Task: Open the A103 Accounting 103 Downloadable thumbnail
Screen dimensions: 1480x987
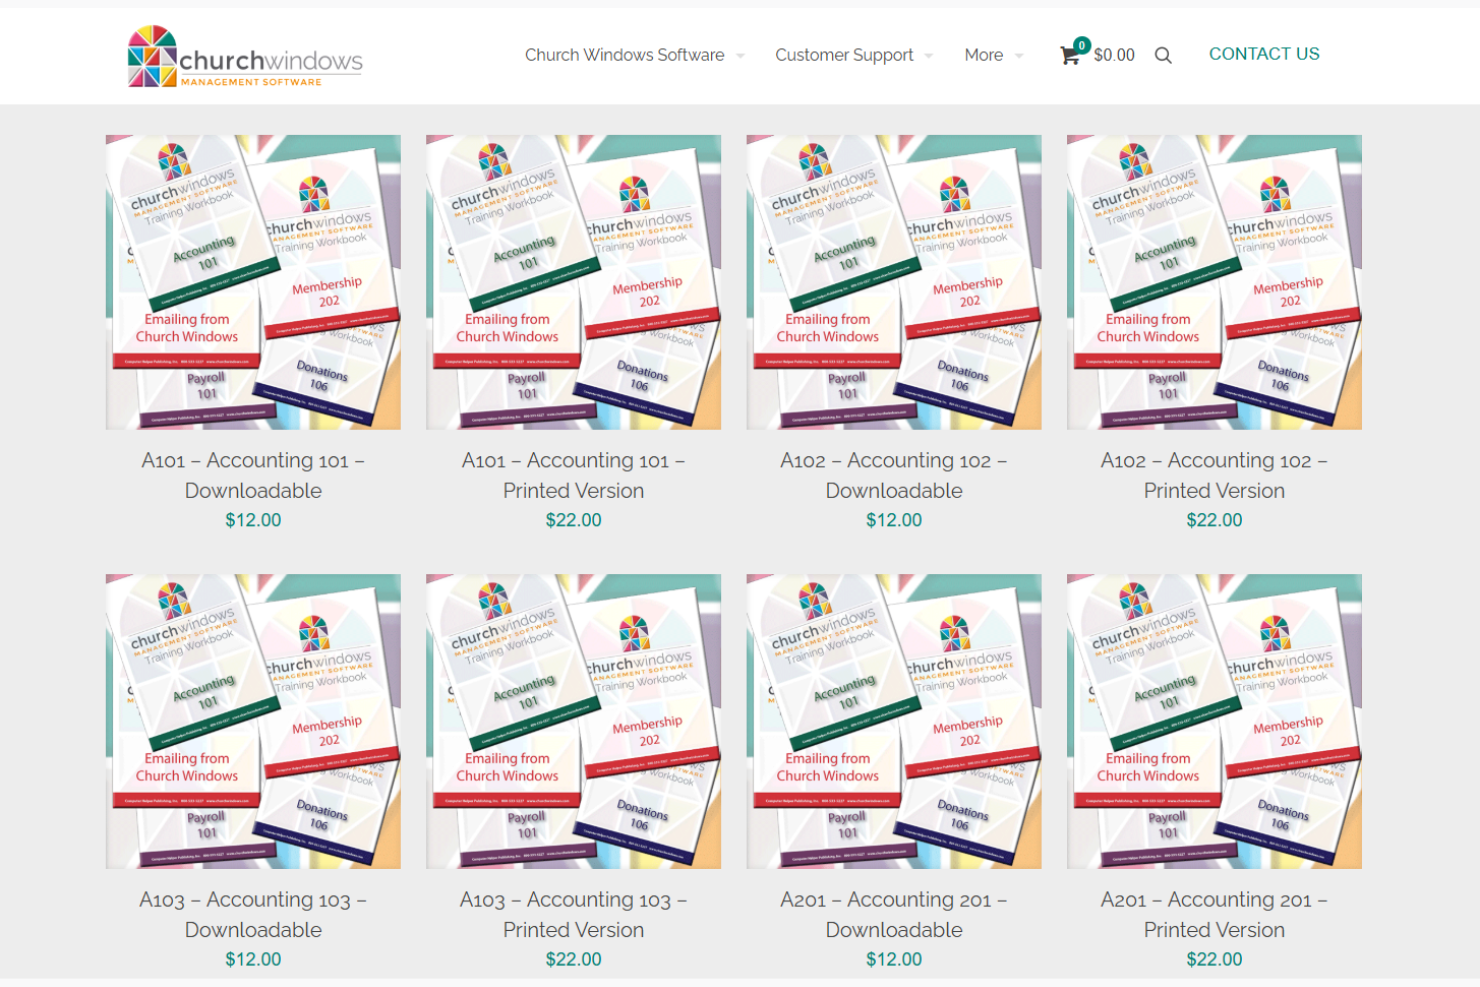Action: point(253,721)
